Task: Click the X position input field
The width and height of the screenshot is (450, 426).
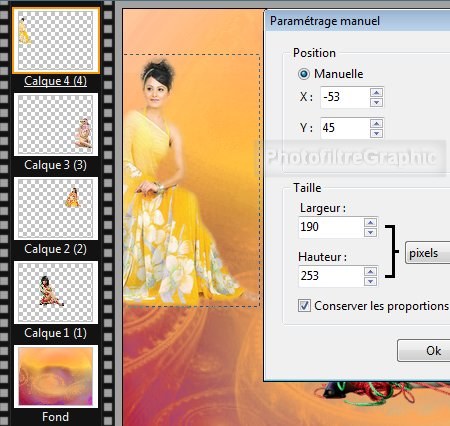Action: tap(345, 97)
